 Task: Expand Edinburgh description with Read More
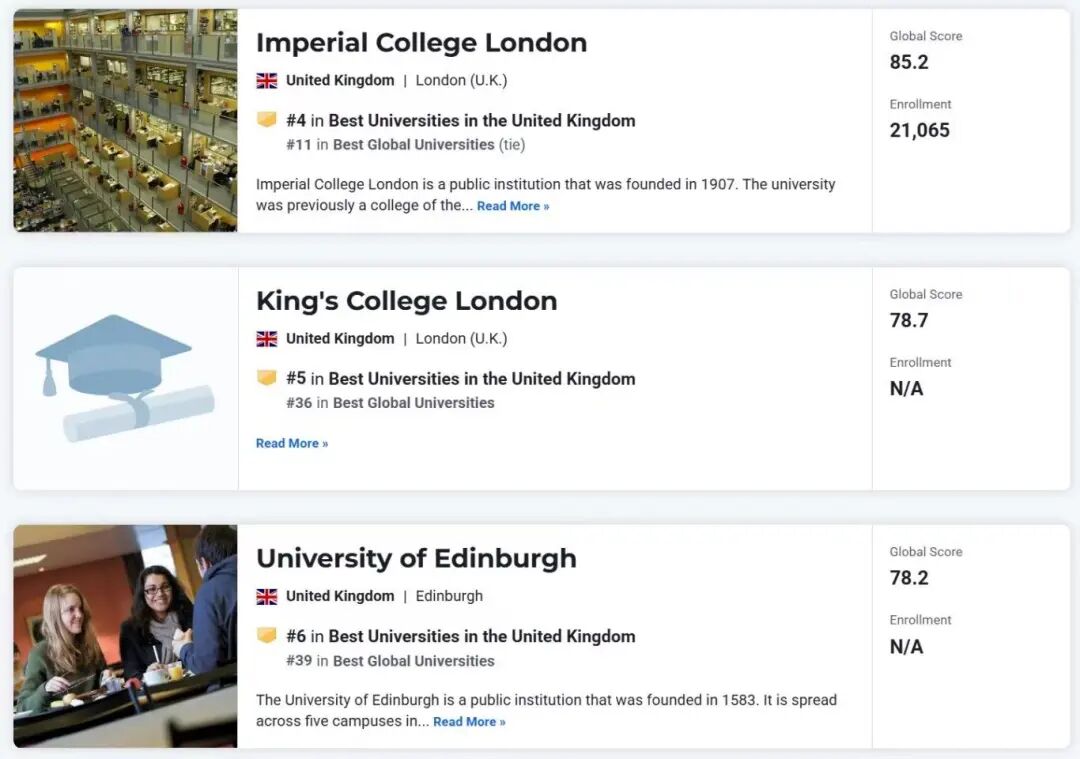pos(469,722)
